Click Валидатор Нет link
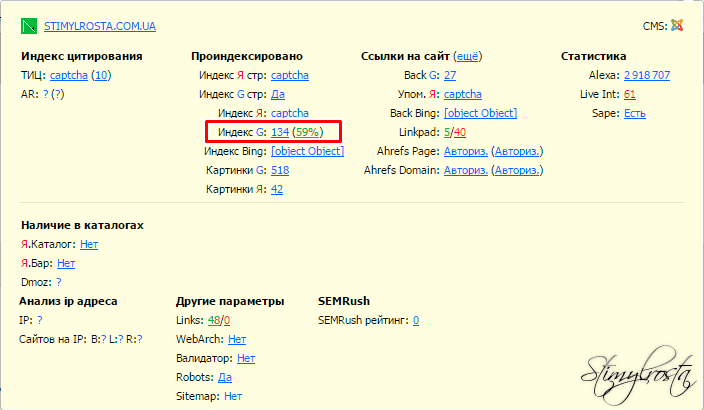704x410 pixels. (246, 358)
